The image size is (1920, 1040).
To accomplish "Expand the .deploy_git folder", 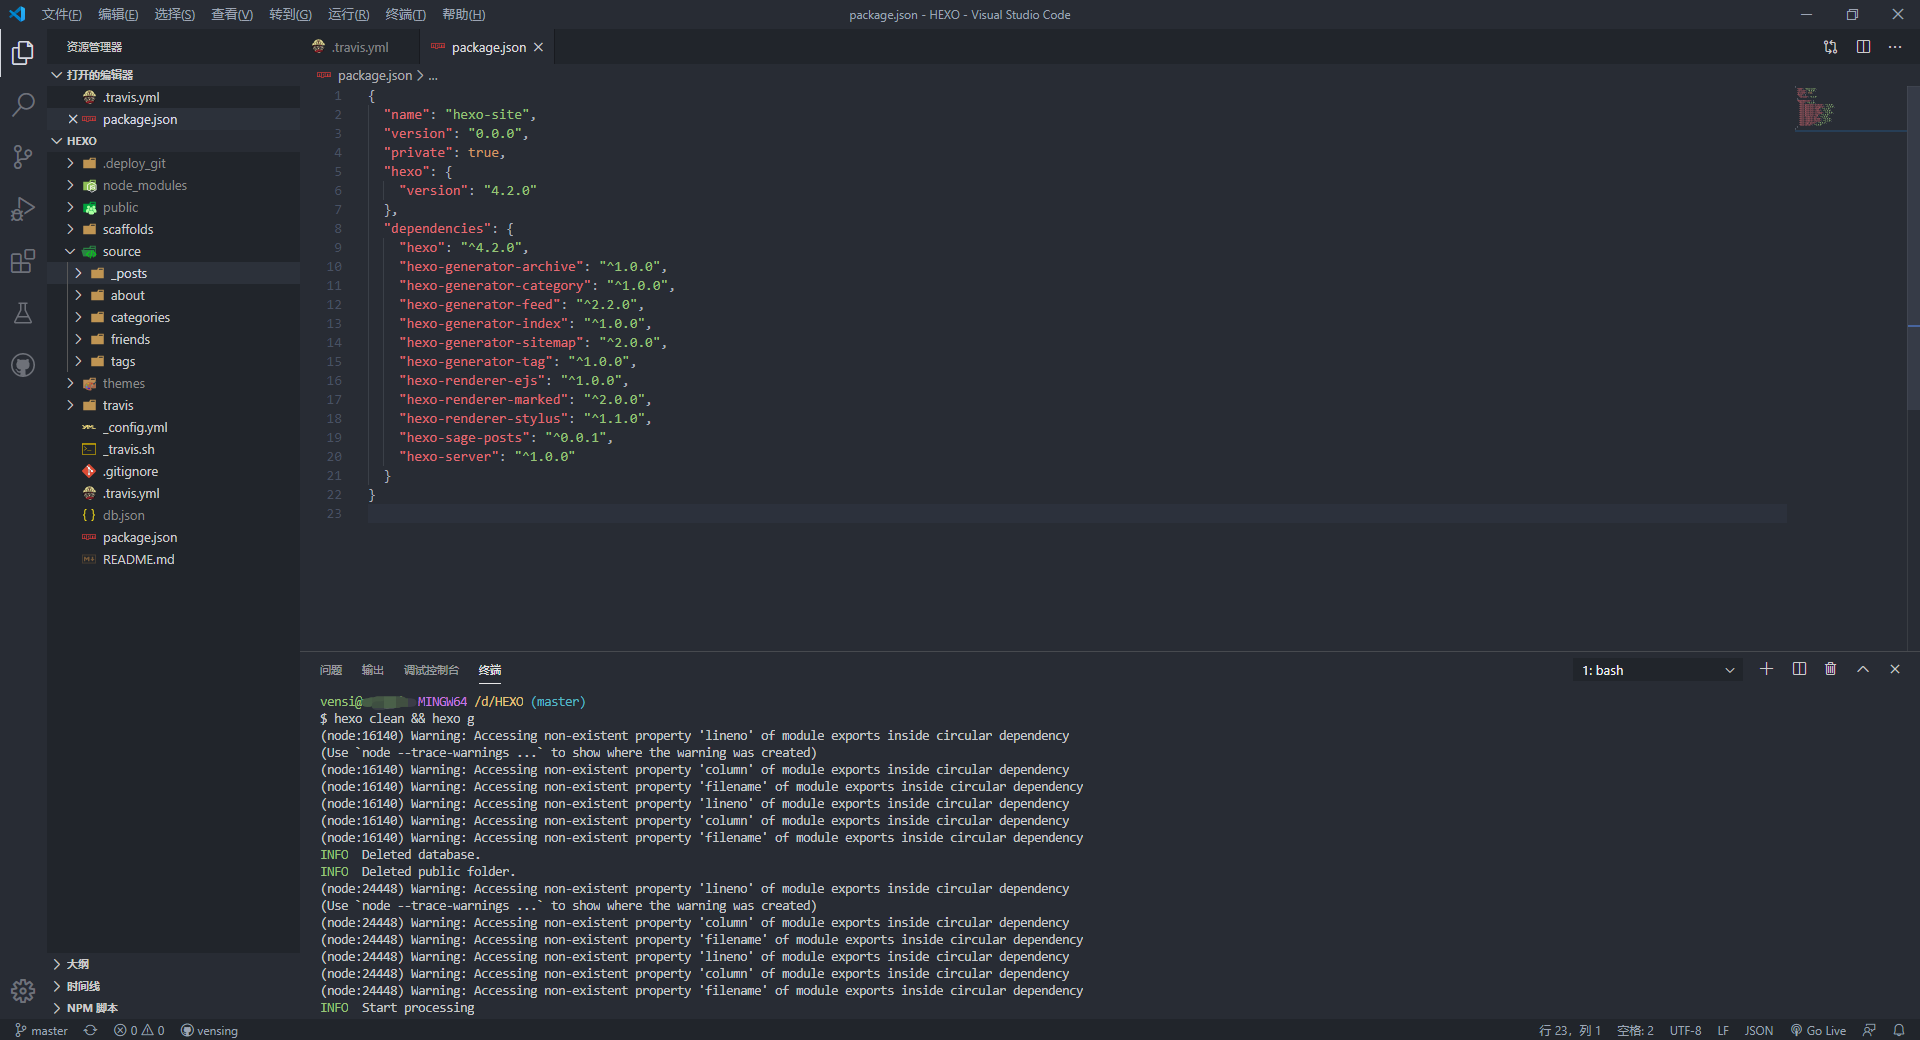I will (174, 163).
